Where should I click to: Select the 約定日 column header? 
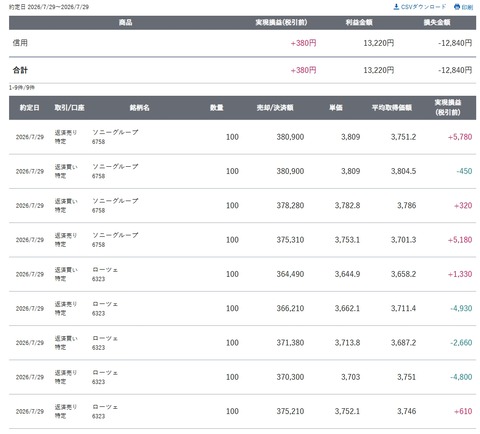click(x=29, y=108)
